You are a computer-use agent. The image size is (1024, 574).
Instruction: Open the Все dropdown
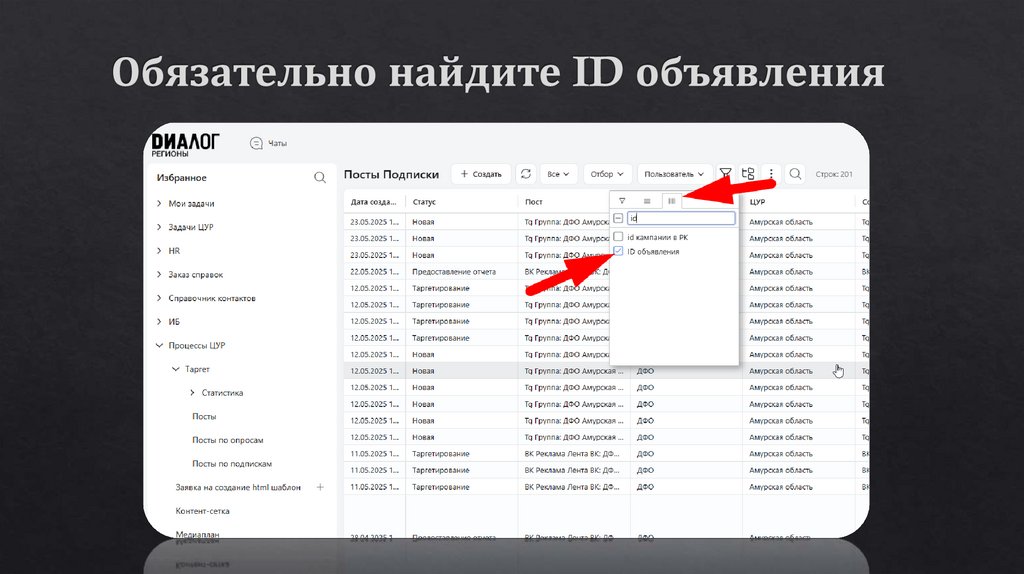[558, 174]
